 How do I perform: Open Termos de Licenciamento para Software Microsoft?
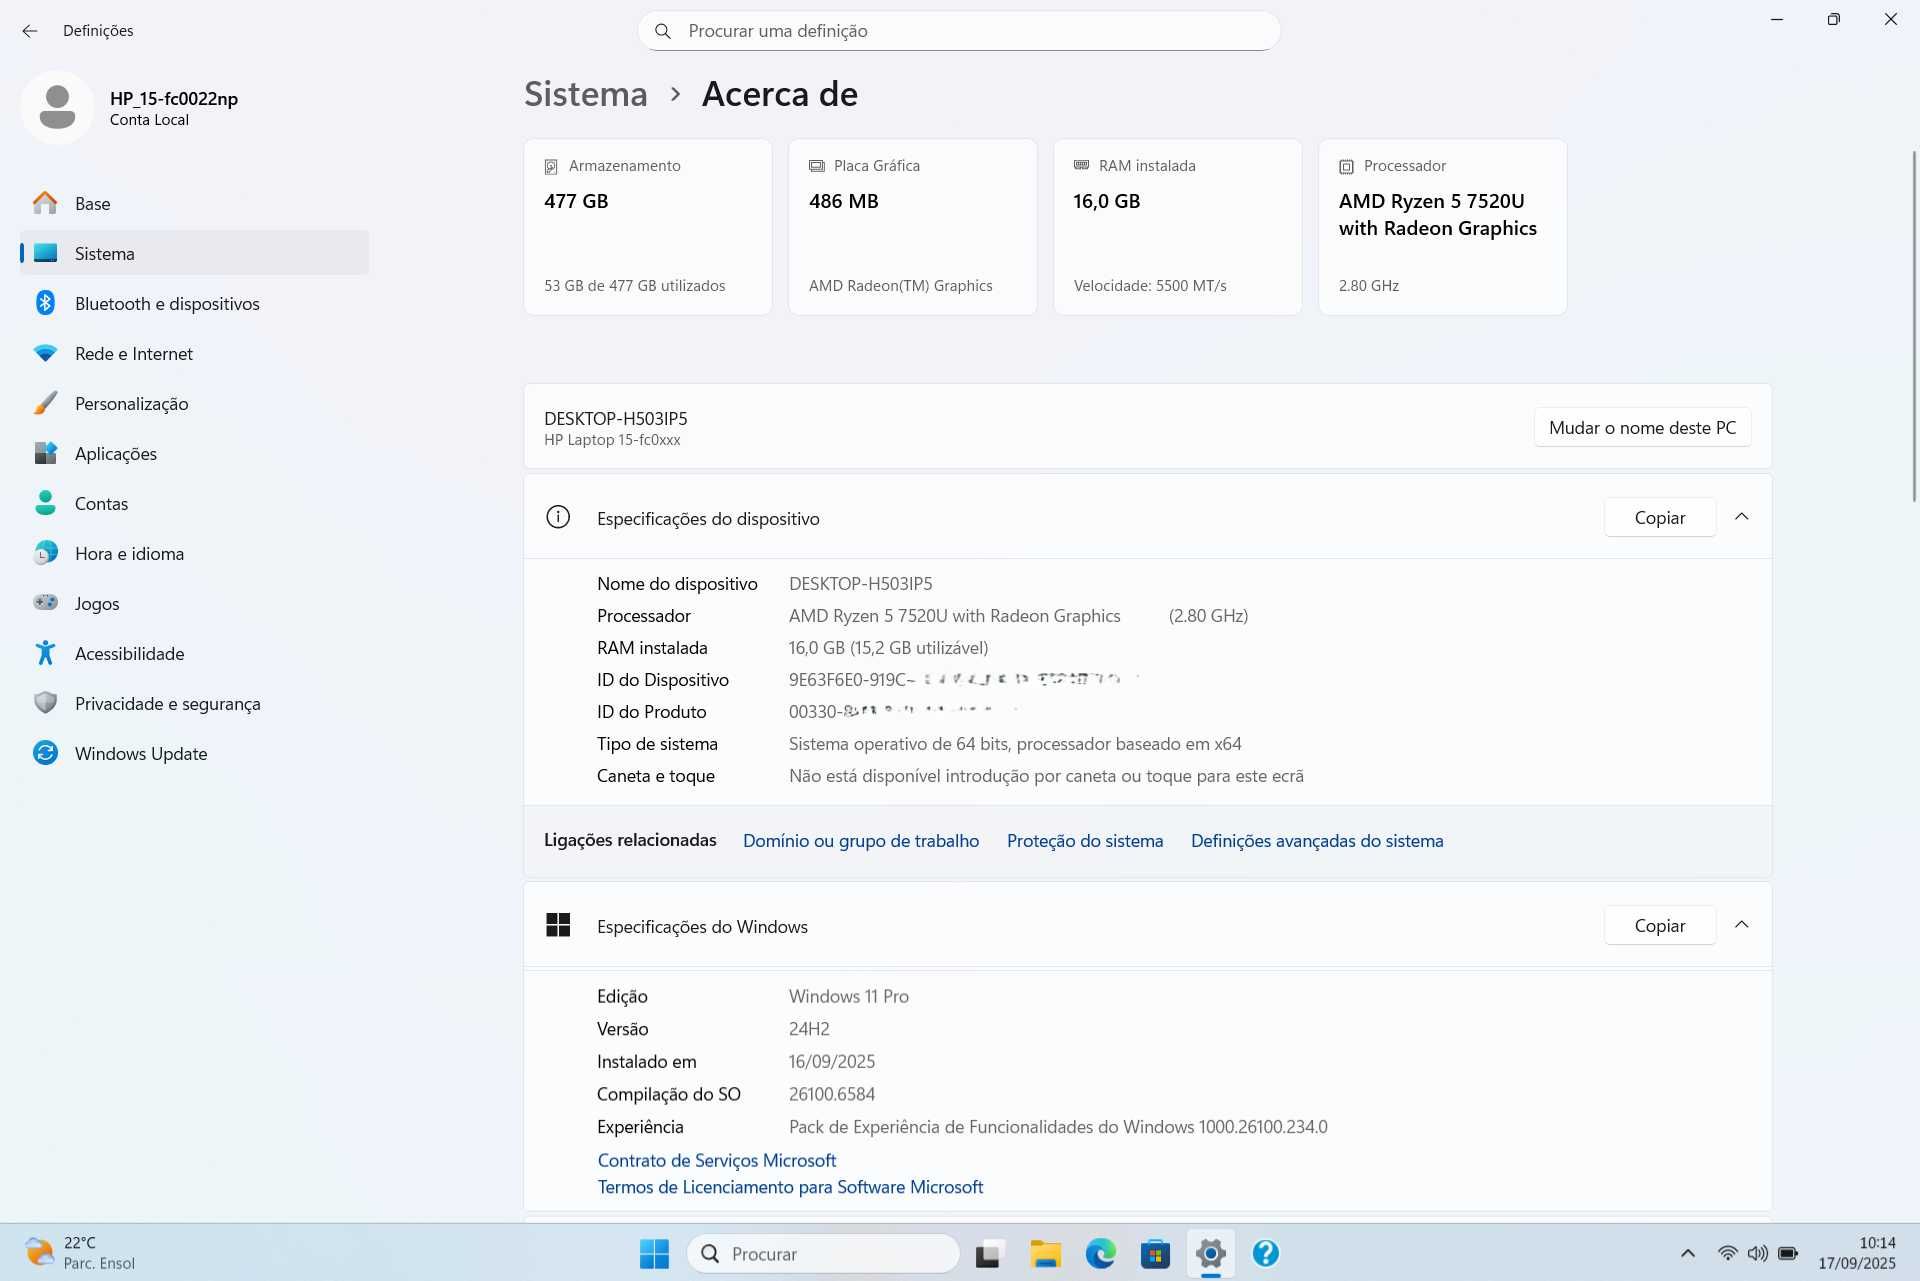(x=790, y=1187)
